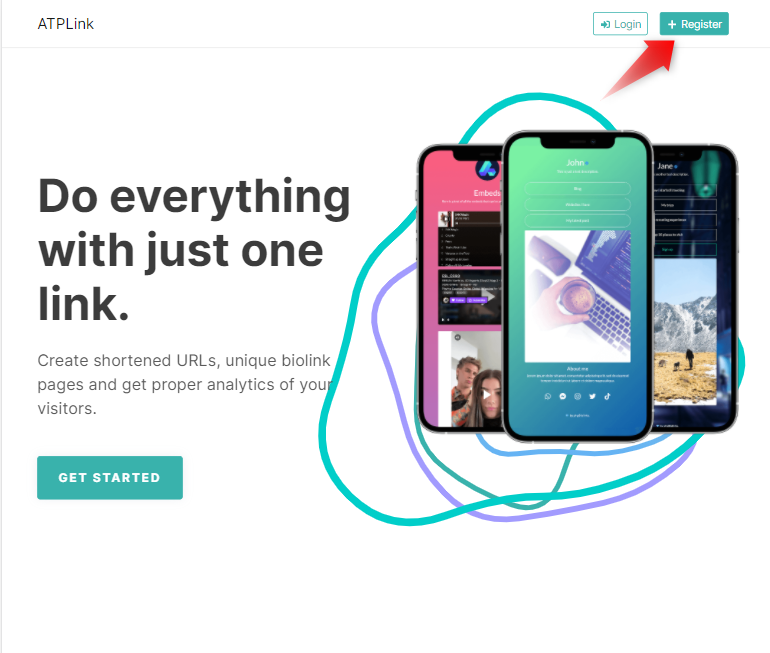
Task: Click the purple Follow button in Twitch embed
Action: [457, 300]
